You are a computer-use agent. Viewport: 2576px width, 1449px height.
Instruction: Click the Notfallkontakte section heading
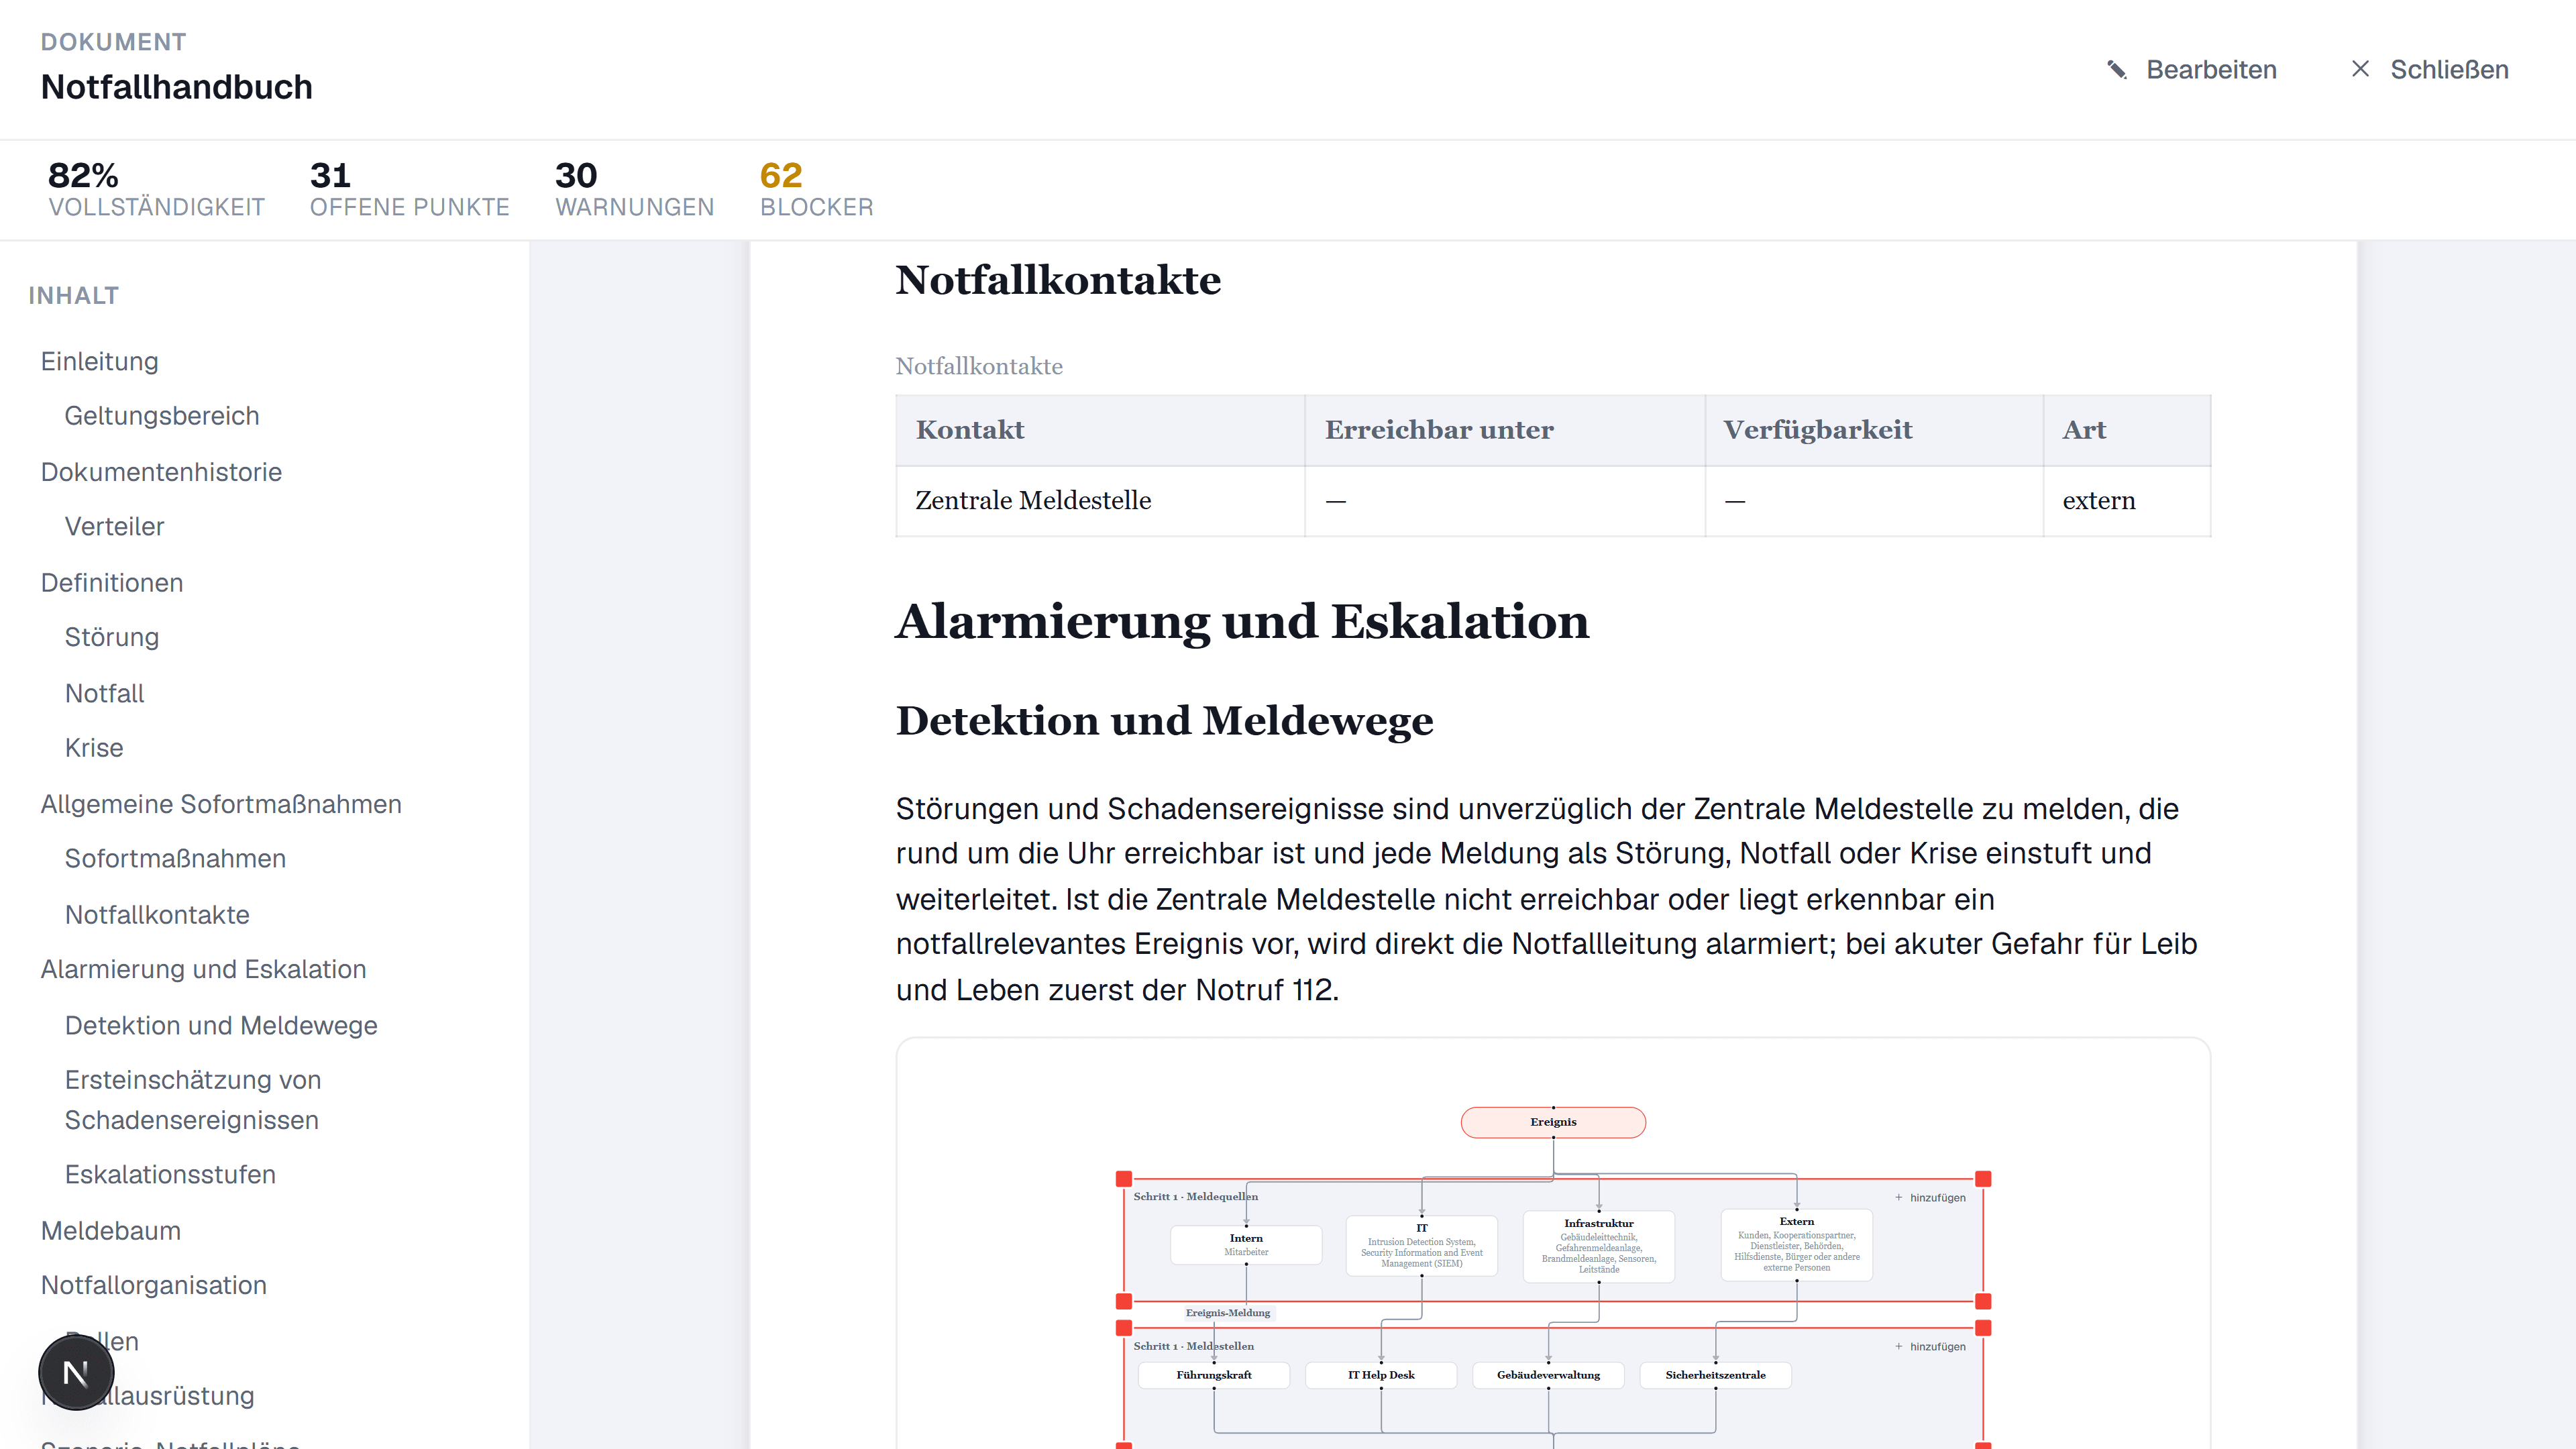coord(1058,280)
